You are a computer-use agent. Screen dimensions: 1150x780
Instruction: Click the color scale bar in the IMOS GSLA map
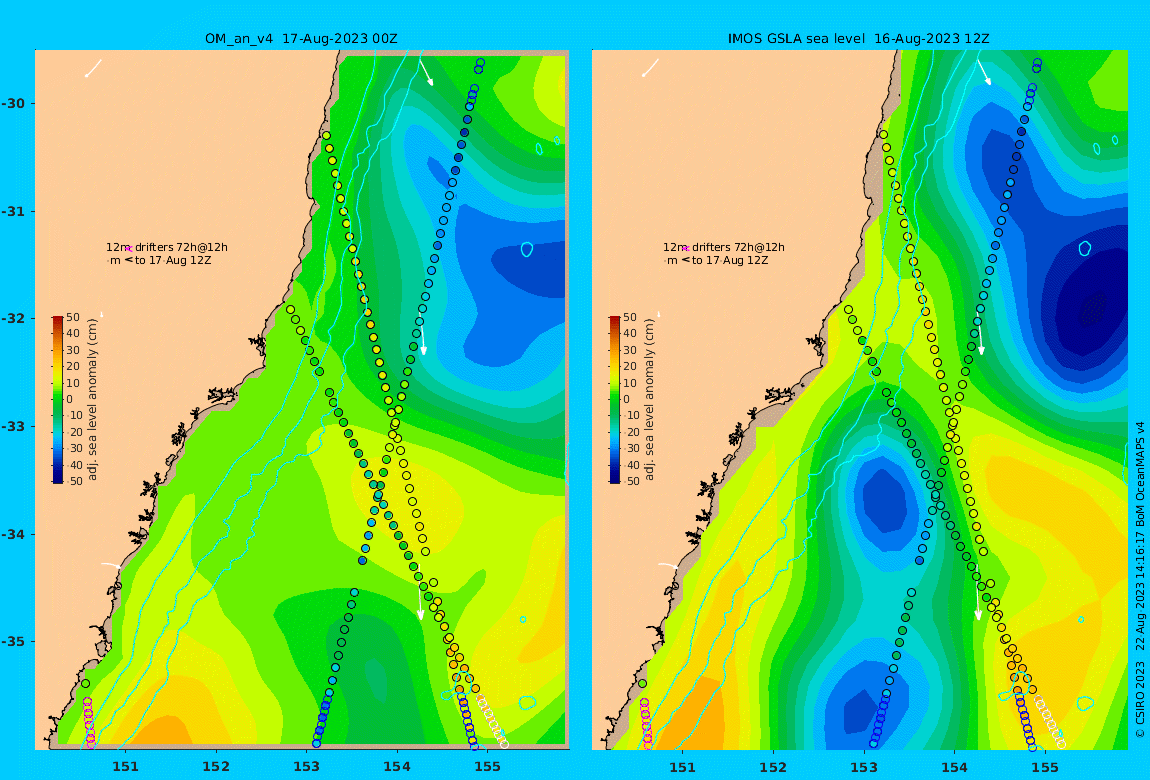(615, 400)
